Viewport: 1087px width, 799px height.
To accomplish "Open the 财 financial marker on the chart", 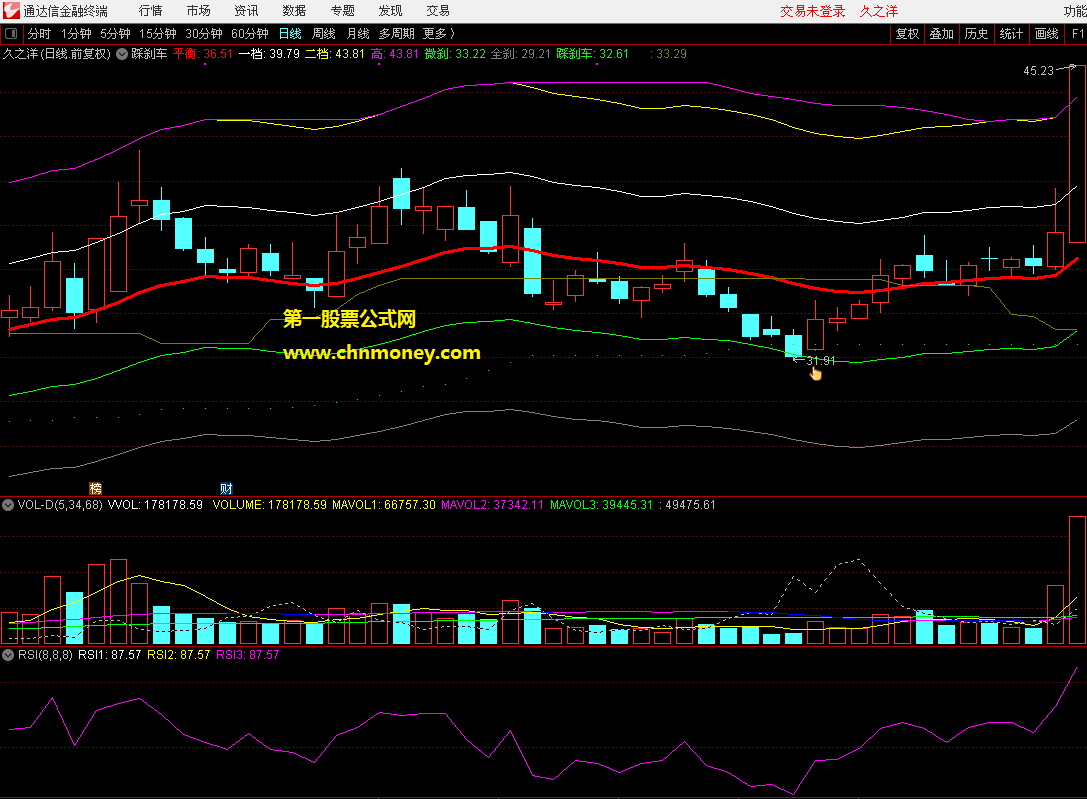I will [226, 489].
